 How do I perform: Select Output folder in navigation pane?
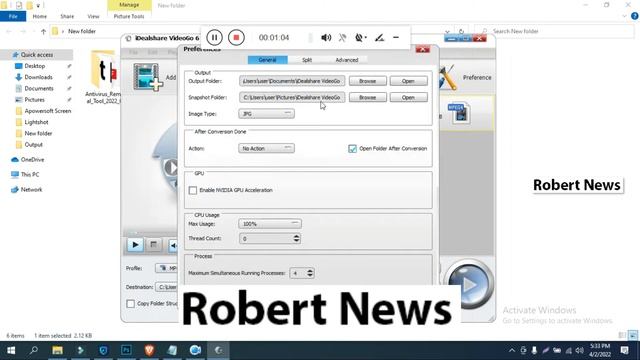click(x=33, y=144)
